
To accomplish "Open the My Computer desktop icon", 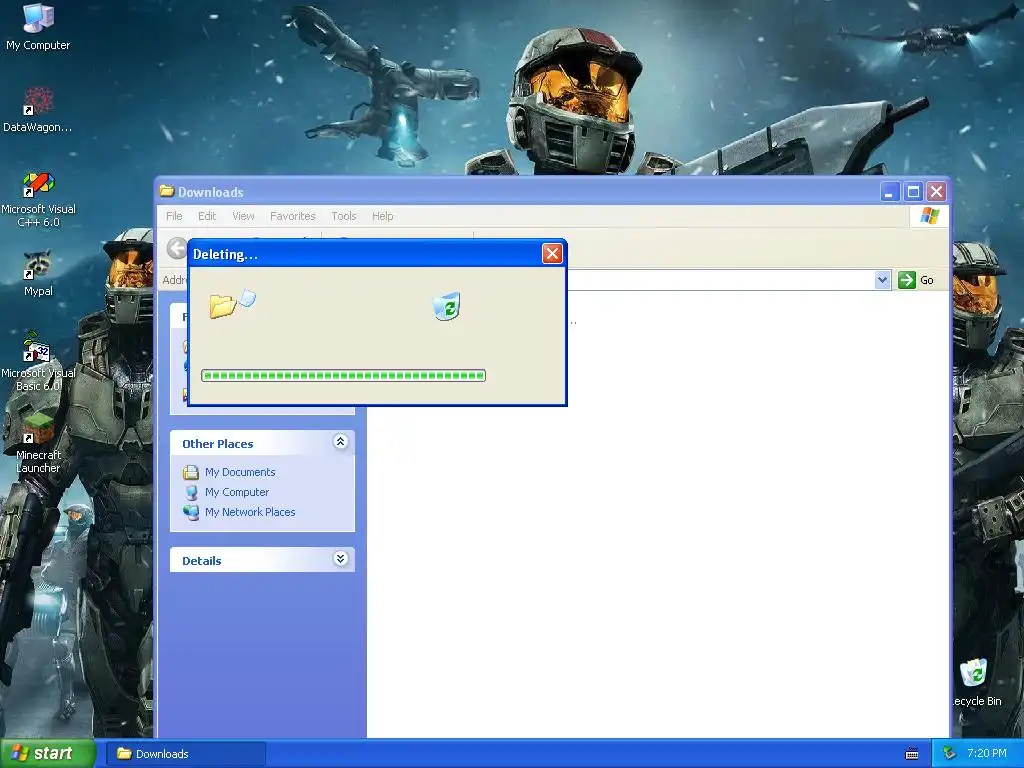I will tap(38, 27).
